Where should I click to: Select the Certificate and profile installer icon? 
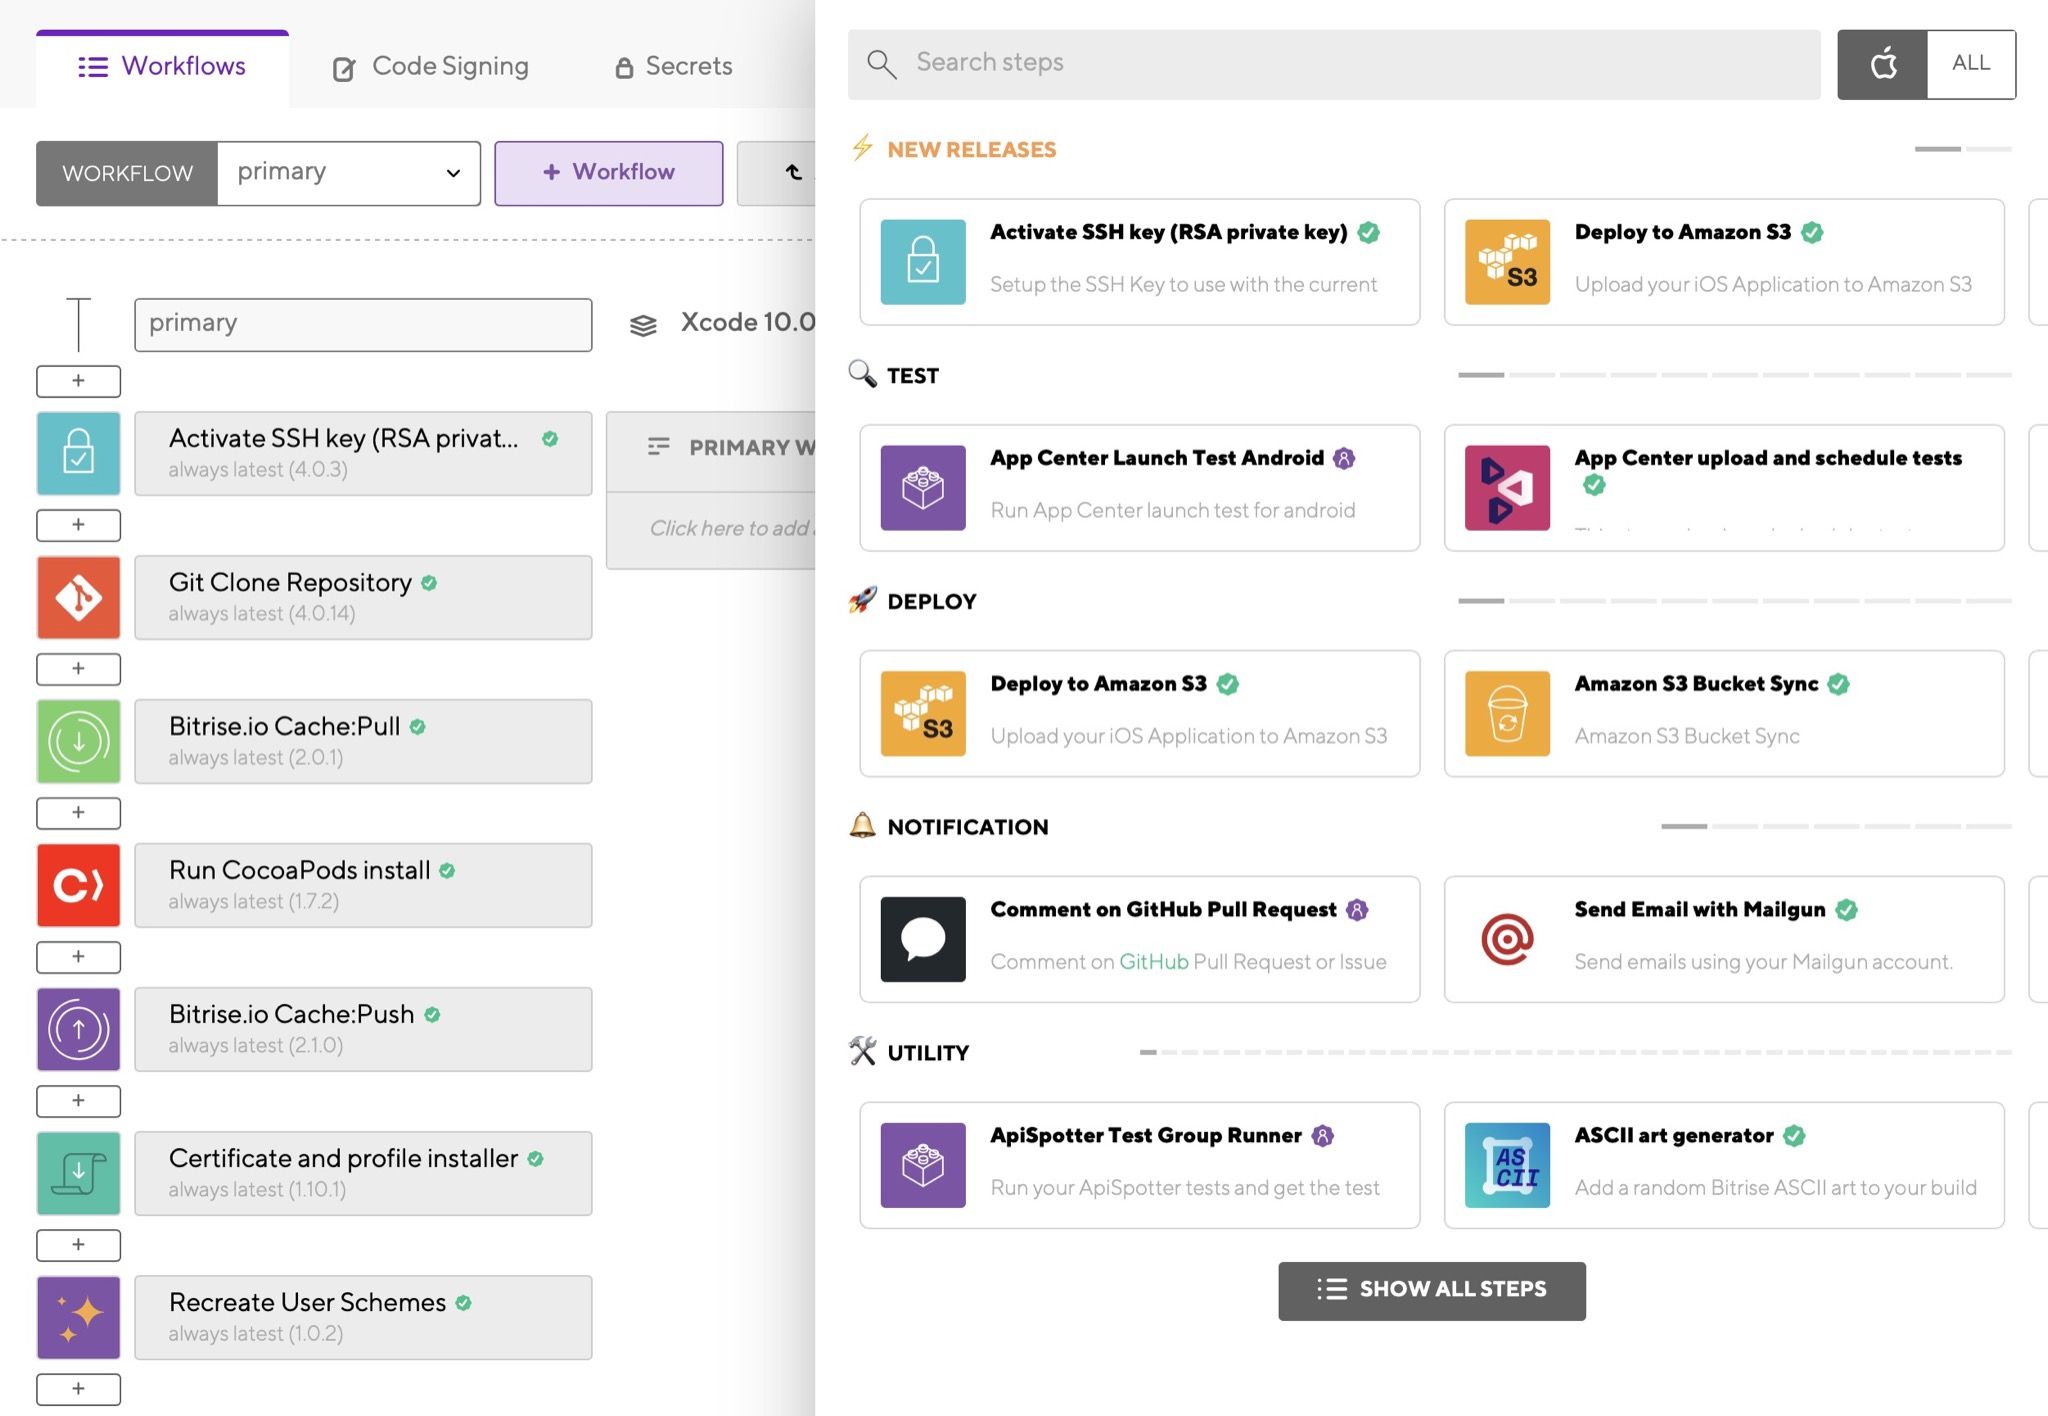click(x=78, y=1173)
